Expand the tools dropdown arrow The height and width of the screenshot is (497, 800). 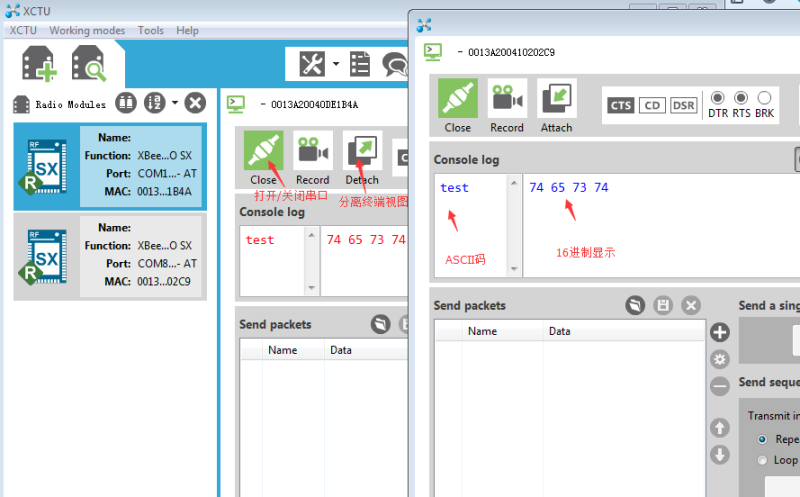click(x=336, y=64)
